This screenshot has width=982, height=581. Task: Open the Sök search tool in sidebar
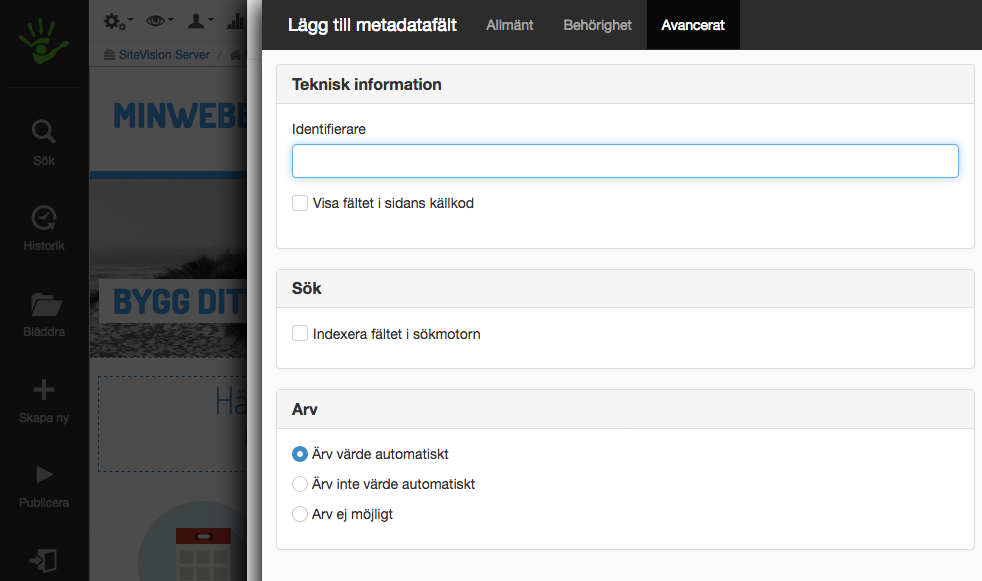[x=44, y=143]
